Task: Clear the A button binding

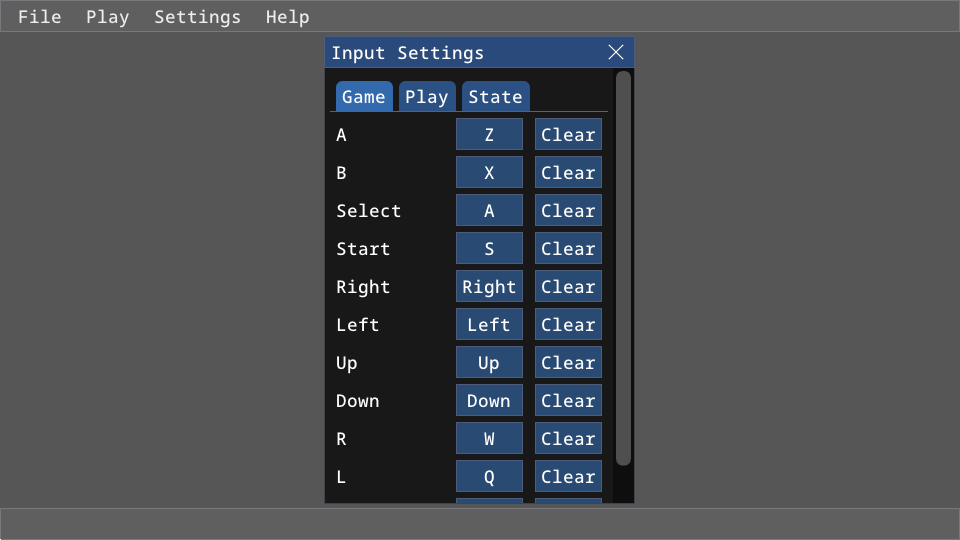Action: [568, 135]
